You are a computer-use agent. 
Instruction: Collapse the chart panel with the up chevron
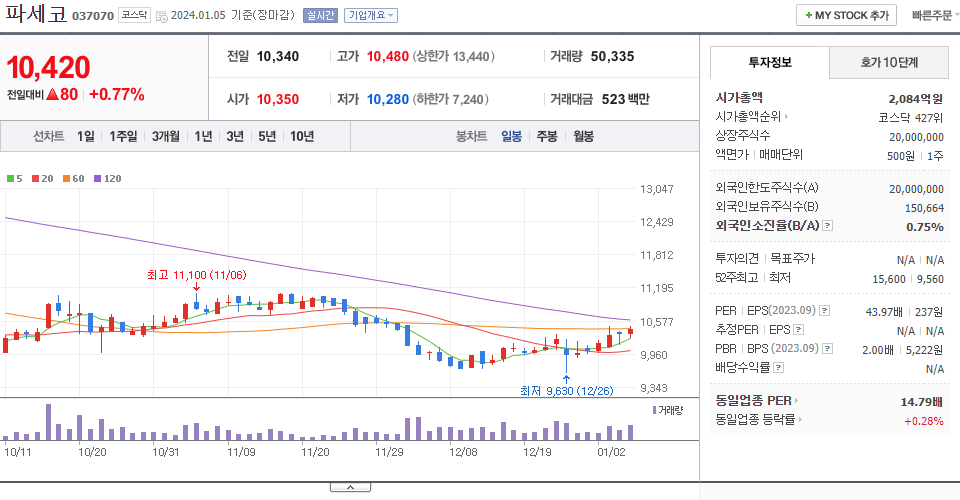[350, 487]
